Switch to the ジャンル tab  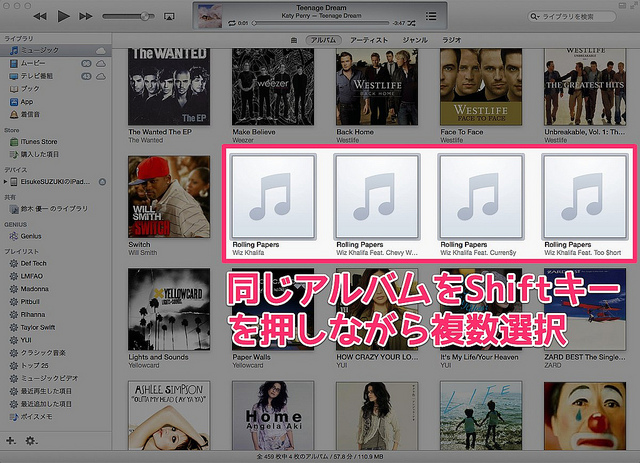click(415, 40)
